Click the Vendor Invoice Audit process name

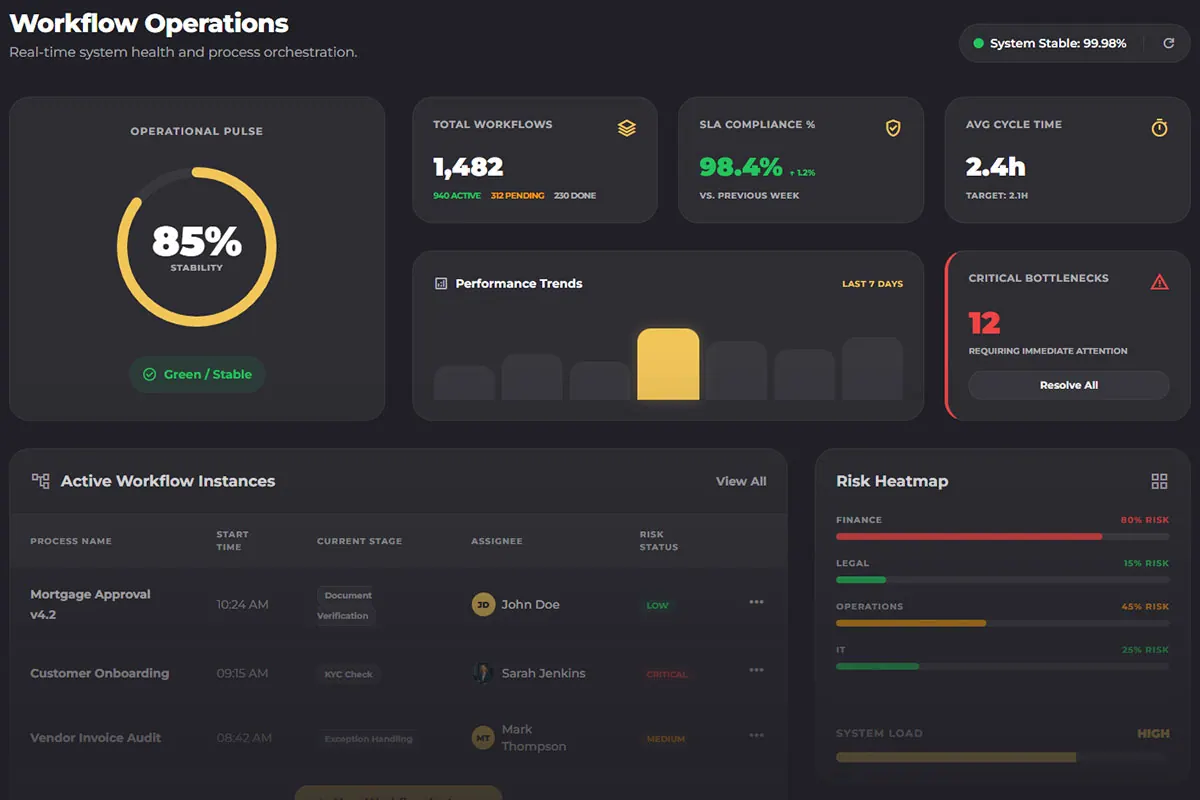tap(96, 738)
